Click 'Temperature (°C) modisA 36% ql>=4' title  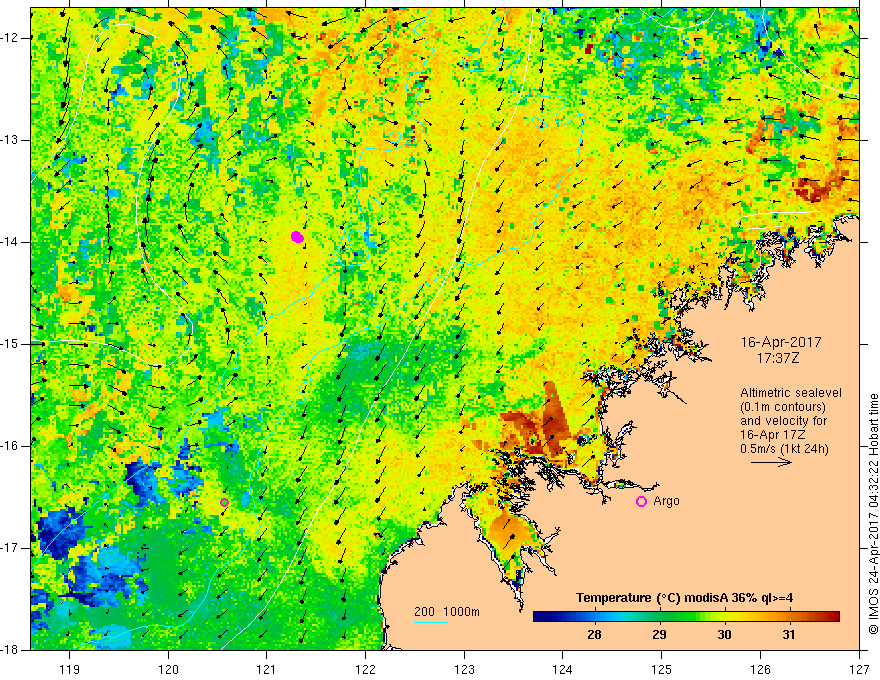point(684,598)
